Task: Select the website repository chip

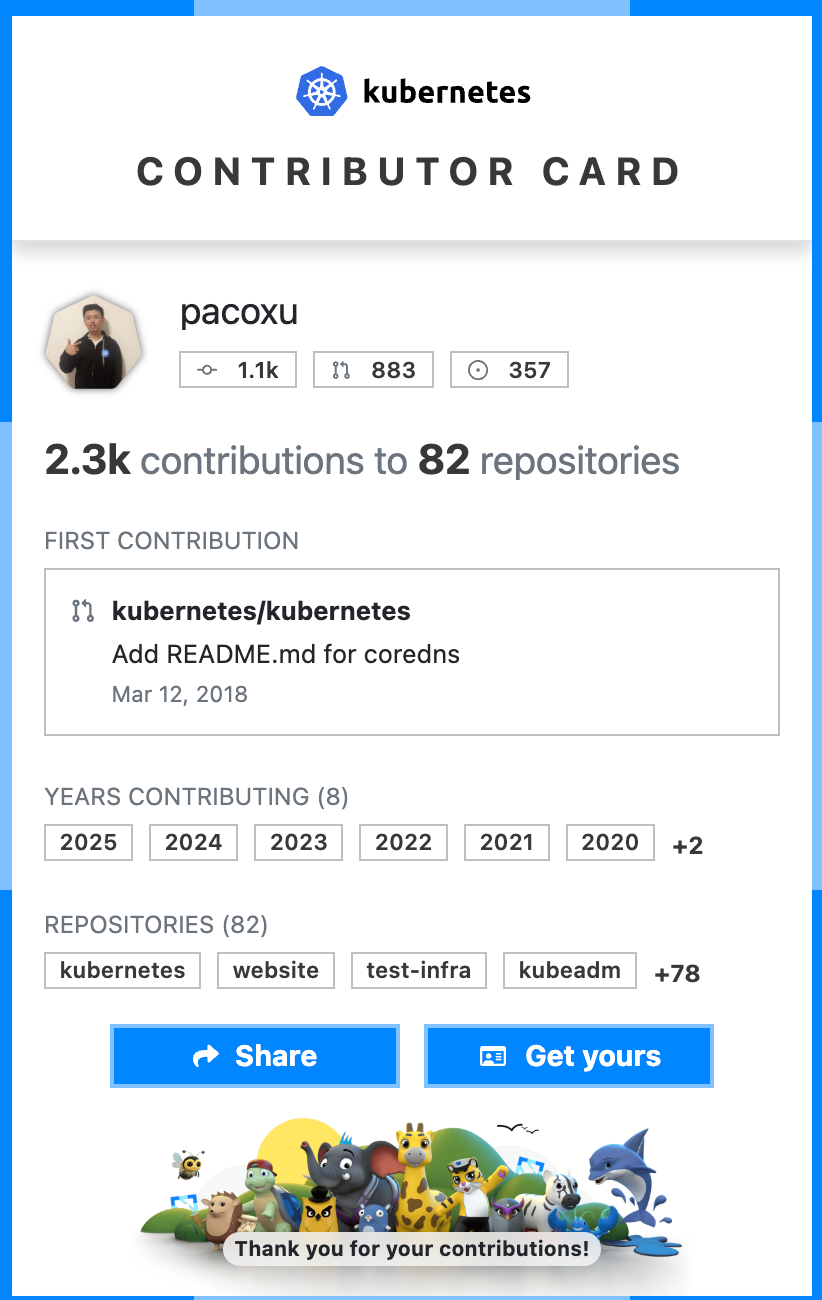Action: point(276,970)
